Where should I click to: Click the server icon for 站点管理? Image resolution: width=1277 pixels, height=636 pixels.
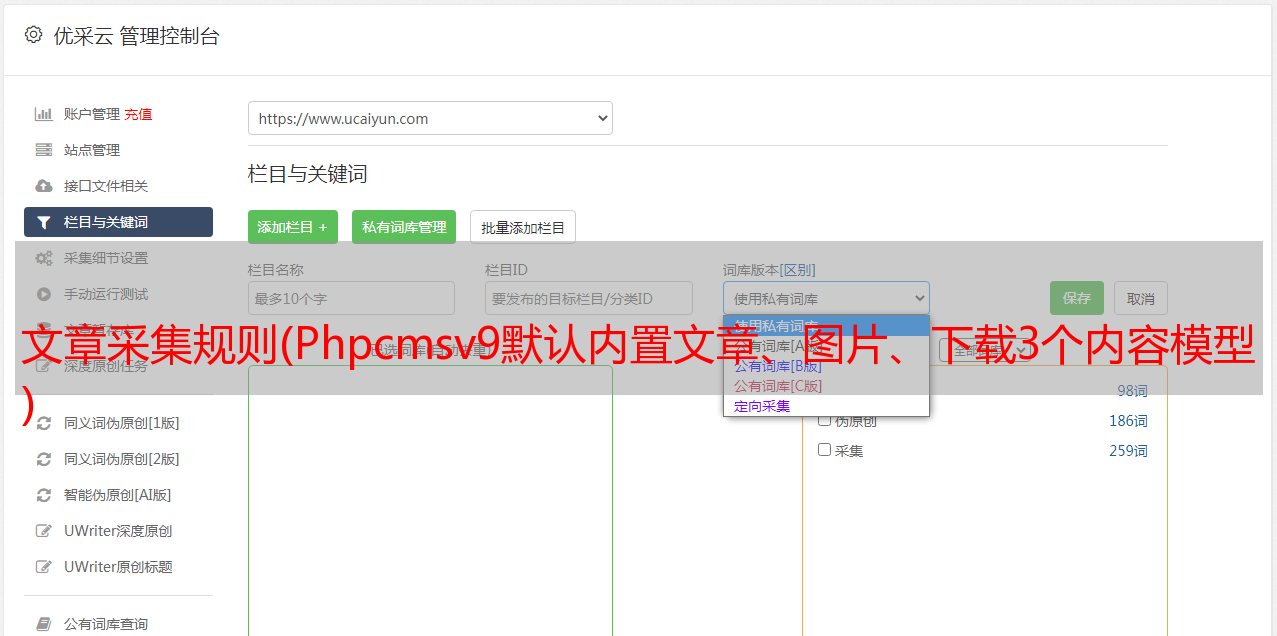click(43, 150)
